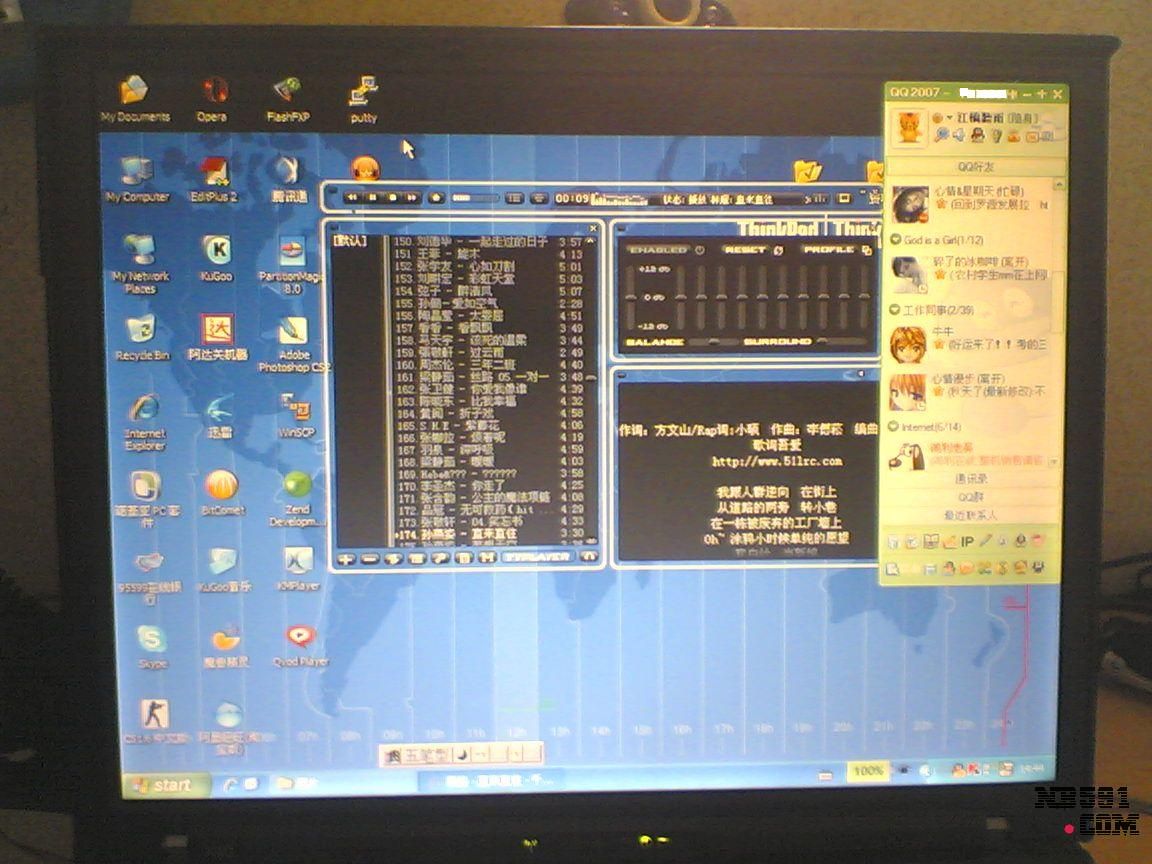Image resolution: width=1152 pixels, height=864 pixels.
Task: Toggle IME half-moon width icon
Action: tap(463, 755)
